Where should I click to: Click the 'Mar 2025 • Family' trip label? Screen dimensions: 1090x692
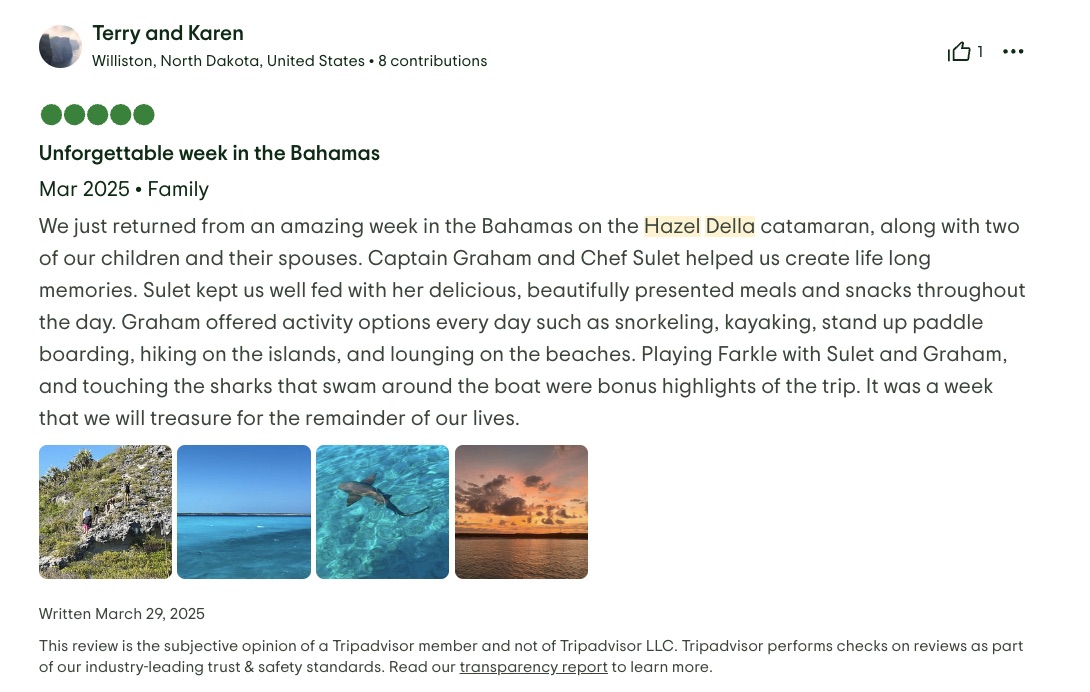pyautogui.click(x=124, y=189)
